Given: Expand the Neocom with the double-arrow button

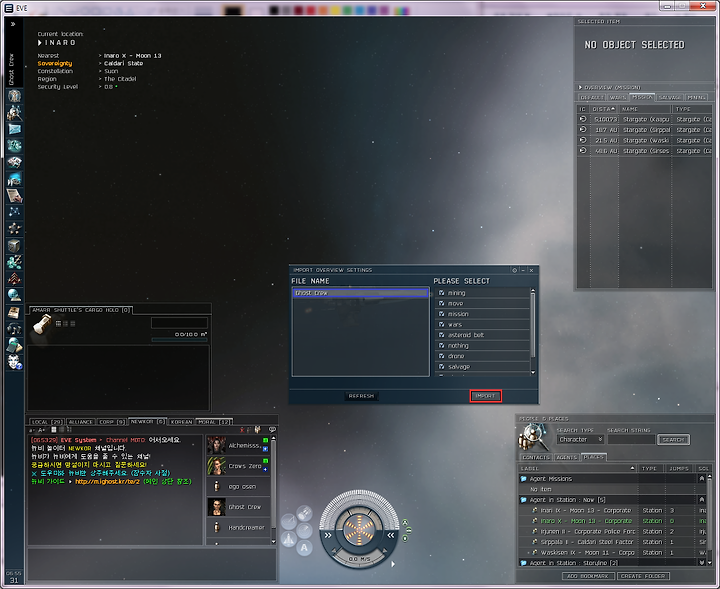Looking at the screenshot, I should coord(13,24).
